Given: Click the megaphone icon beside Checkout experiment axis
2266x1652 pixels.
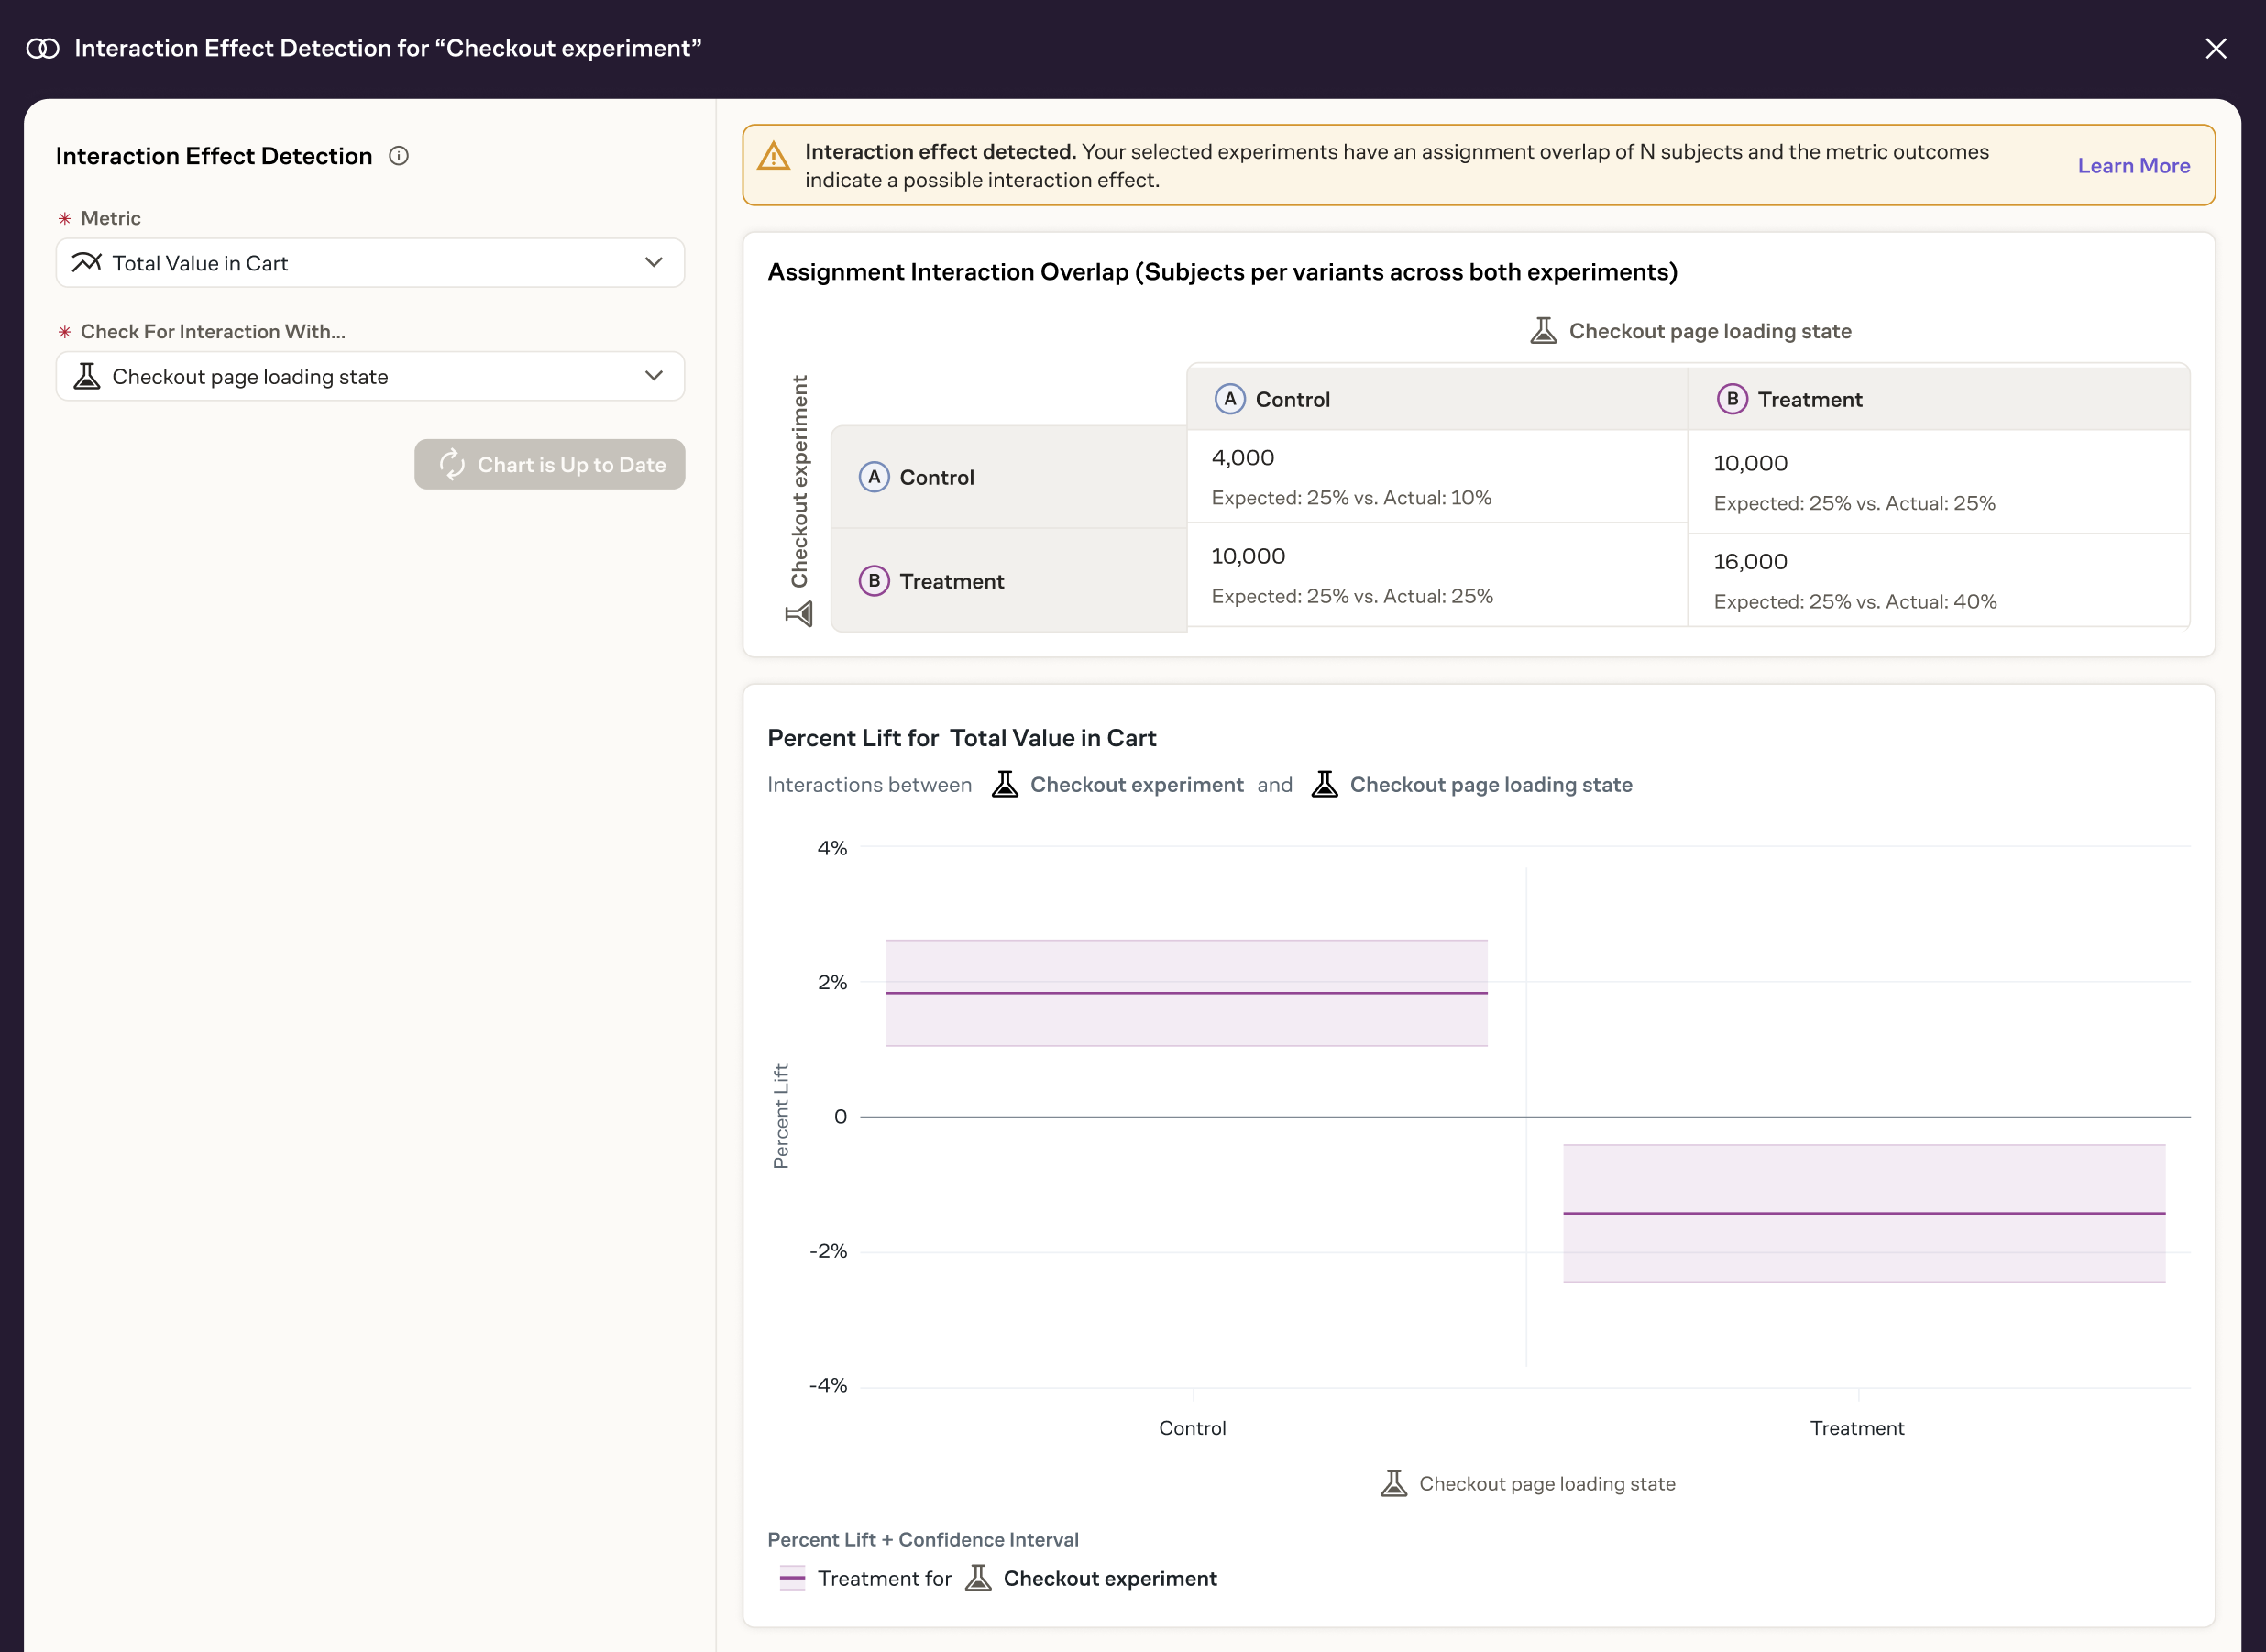Looking at the screenshot, I should [799, 614].
